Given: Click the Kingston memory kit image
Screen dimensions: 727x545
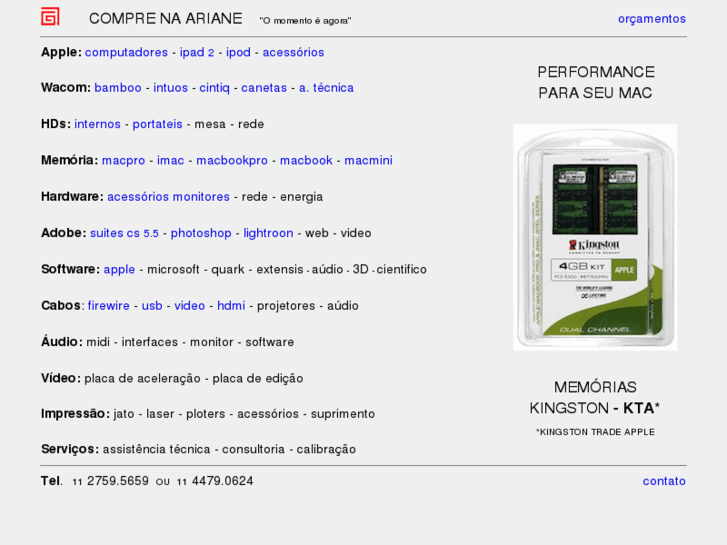Looking at the screenshot, I should coord(595,237).
